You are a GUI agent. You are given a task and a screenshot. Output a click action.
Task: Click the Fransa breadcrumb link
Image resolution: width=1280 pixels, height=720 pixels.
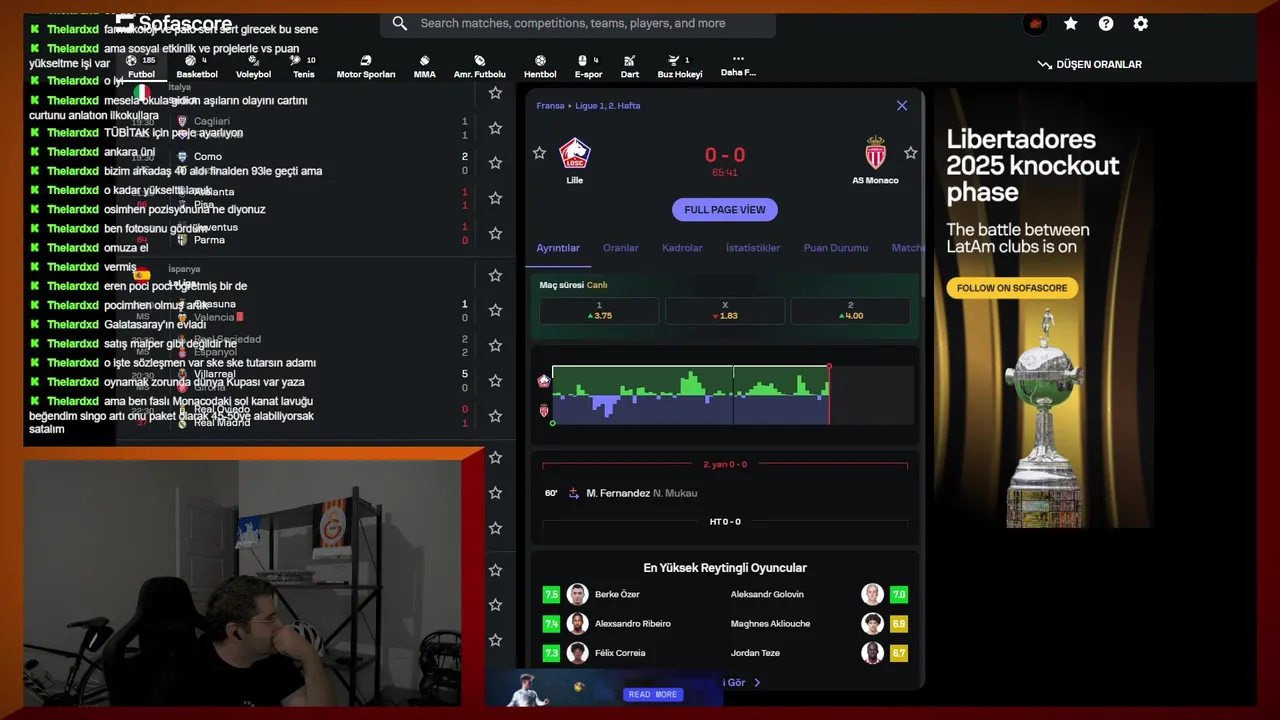(550, 106)
